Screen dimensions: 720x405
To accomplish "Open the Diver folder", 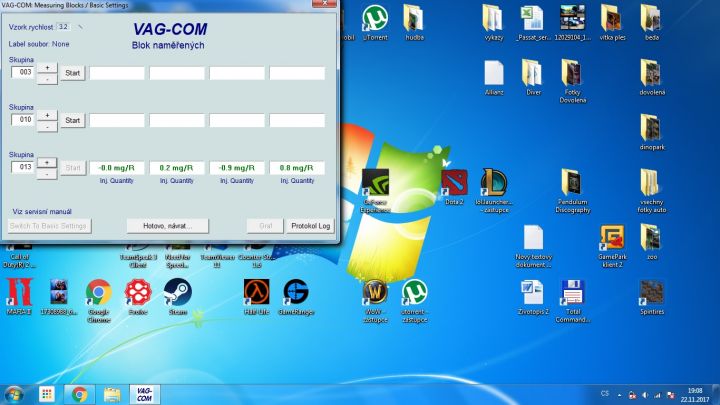I will click(x=533, y=78).
